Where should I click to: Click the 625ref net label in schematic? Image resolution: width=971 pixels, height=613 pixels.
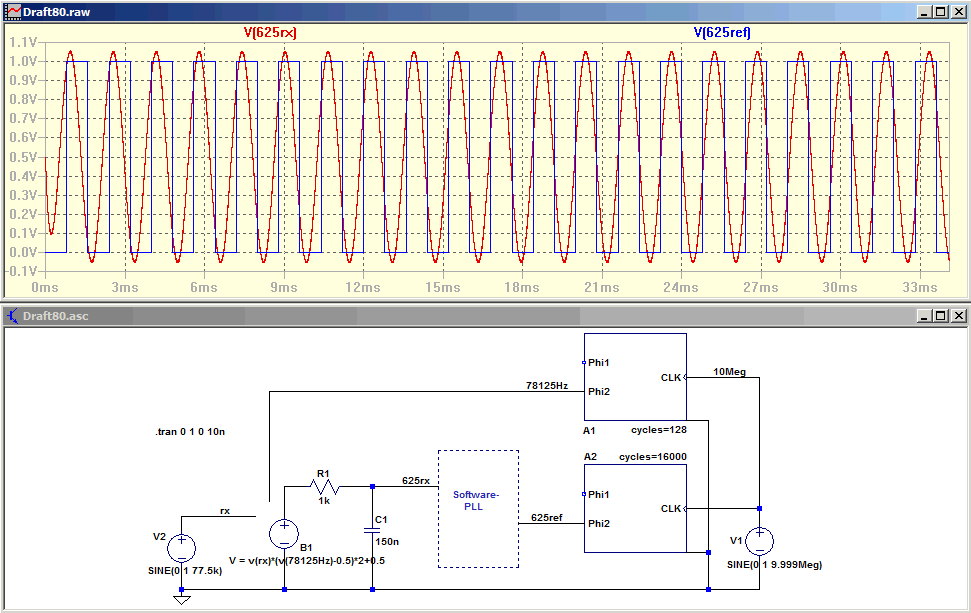pos(547,518)
